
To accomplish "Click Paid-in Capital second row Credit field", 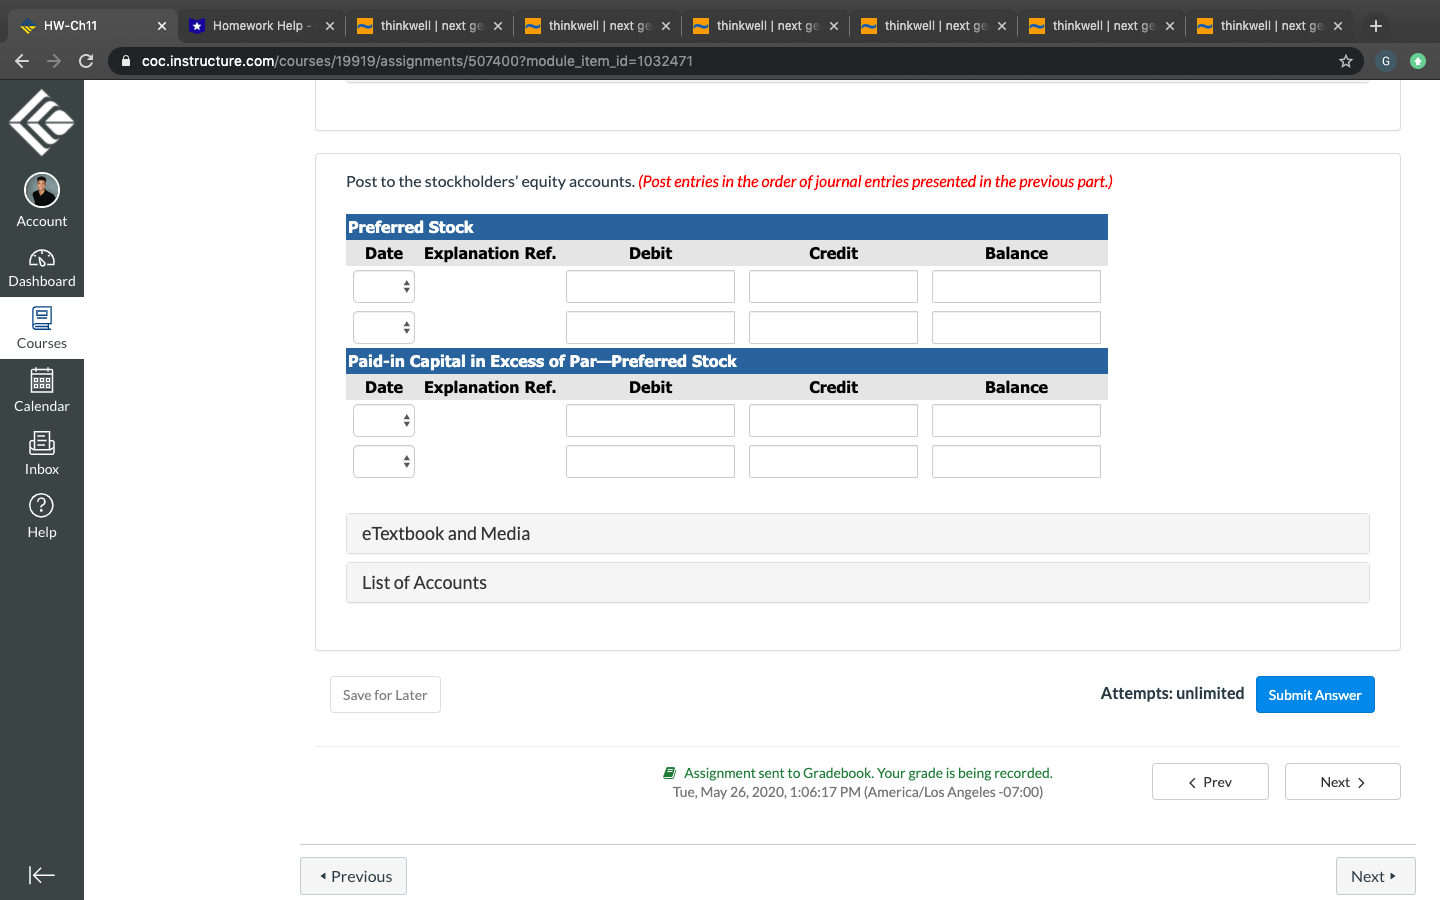I will [833, 461].
